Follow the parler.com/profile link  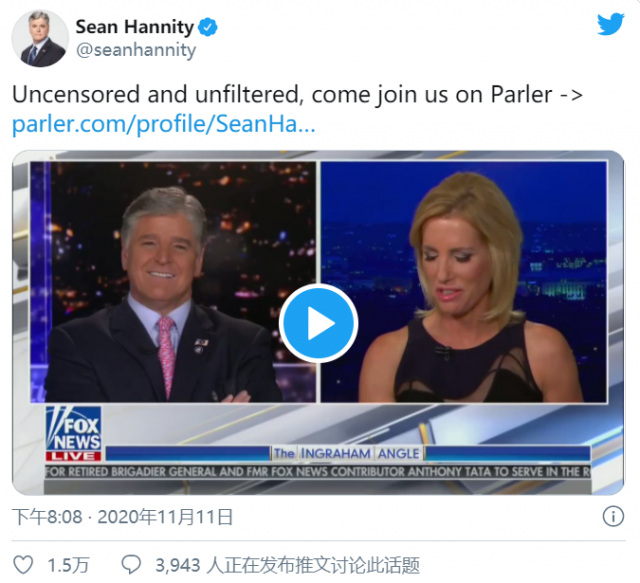164,123
